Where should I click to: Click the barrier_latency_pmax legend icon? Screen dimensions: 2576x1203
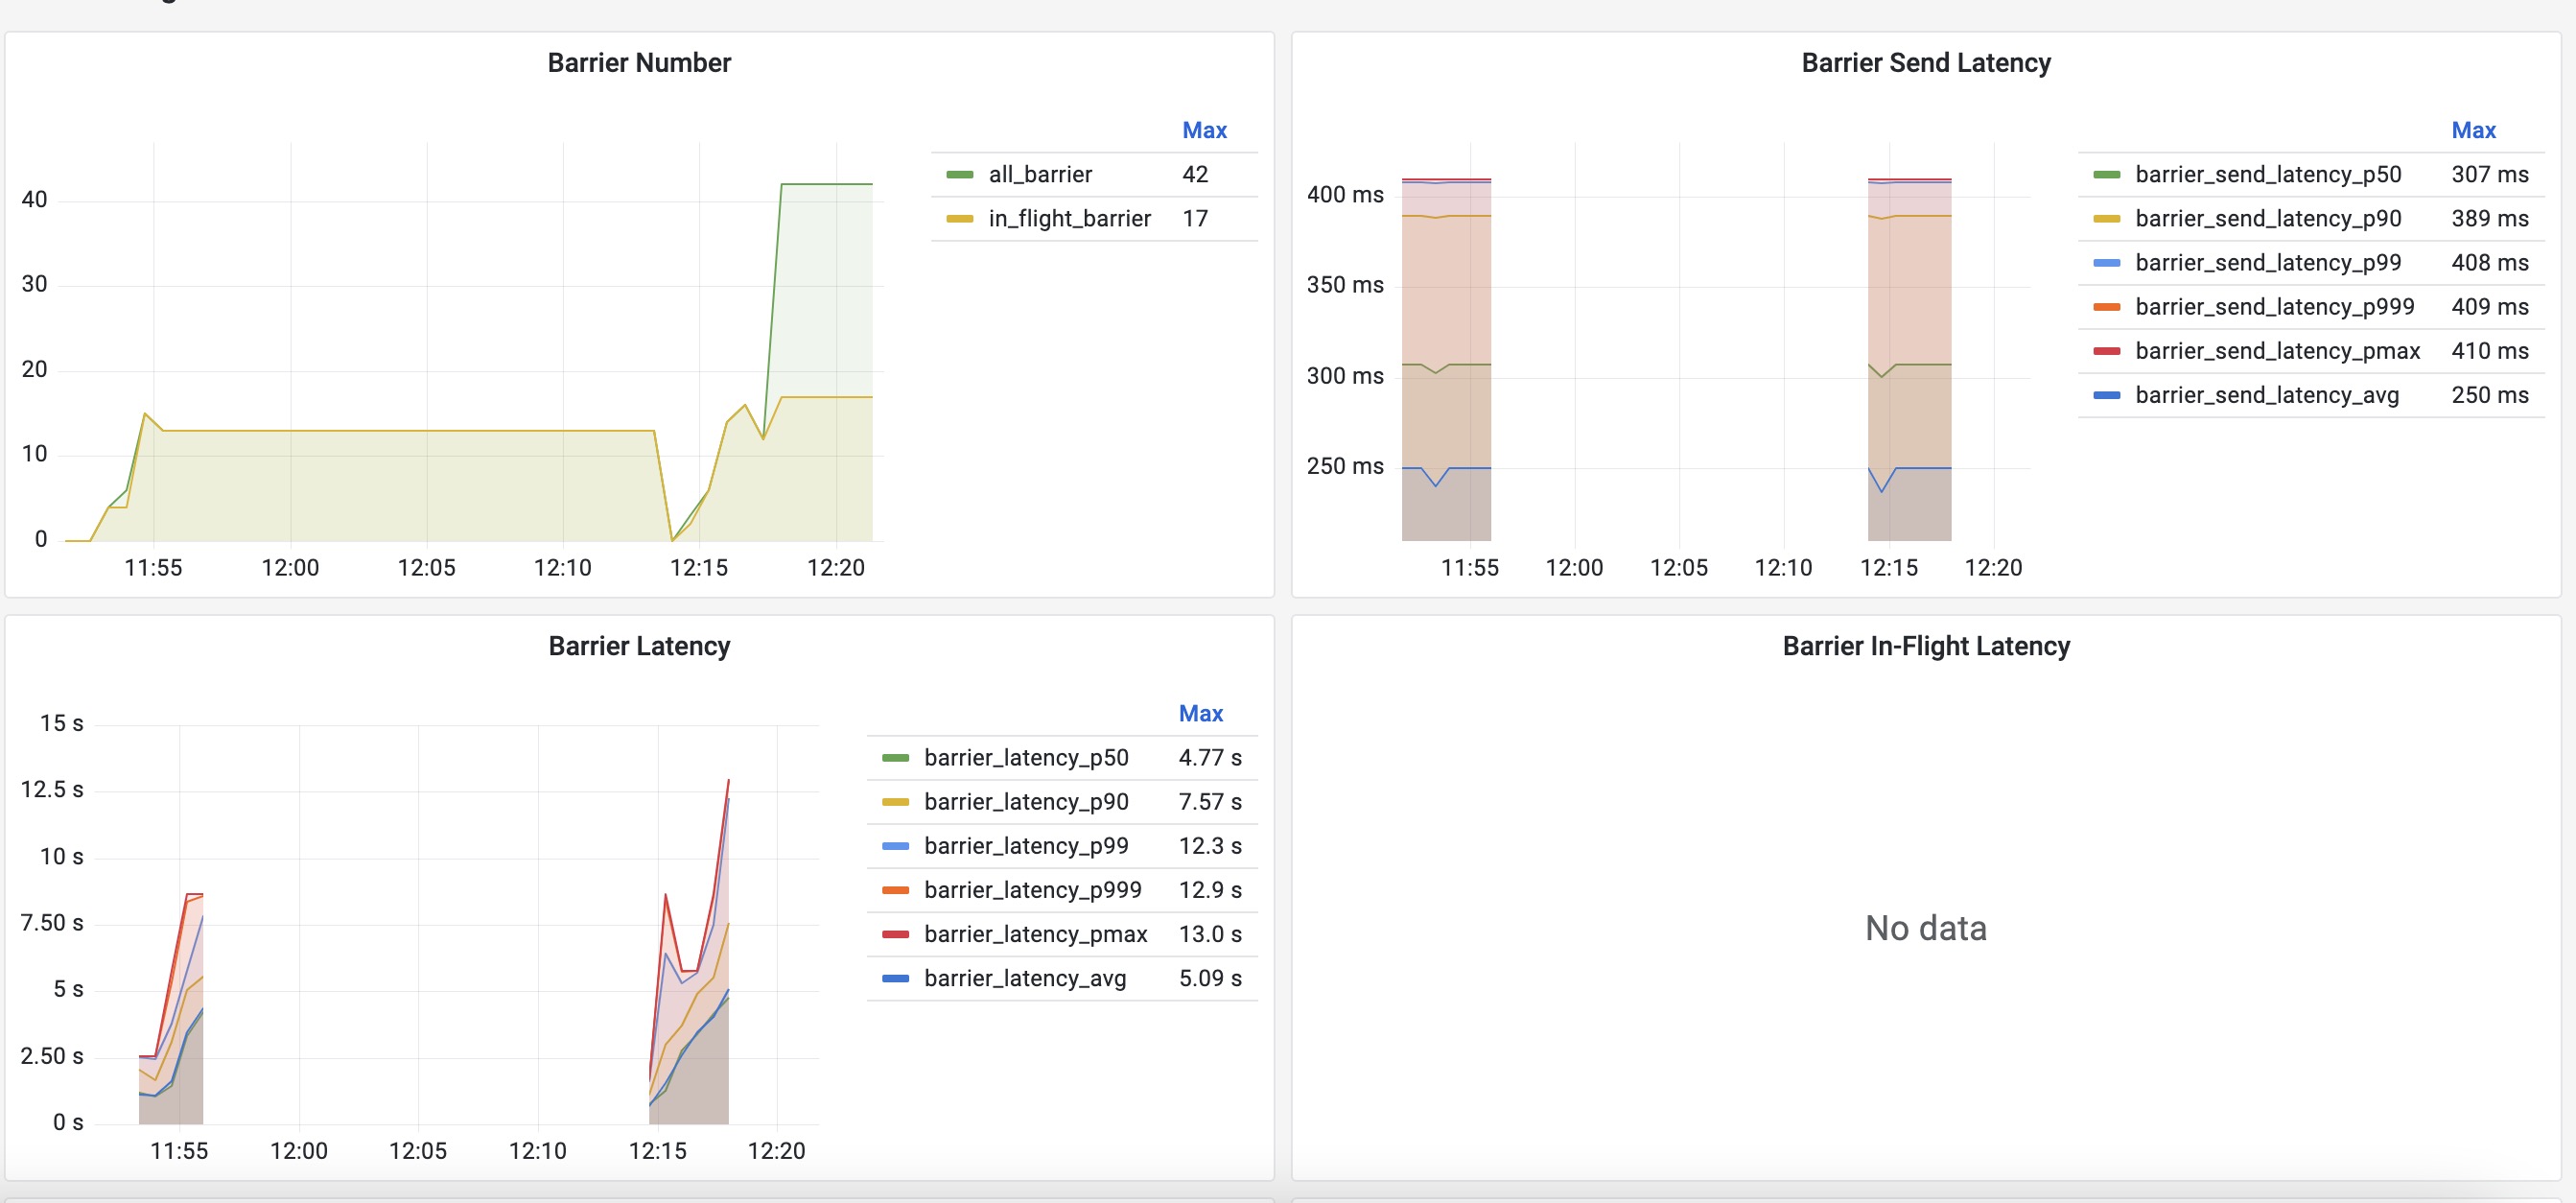[x=895, y=933]
